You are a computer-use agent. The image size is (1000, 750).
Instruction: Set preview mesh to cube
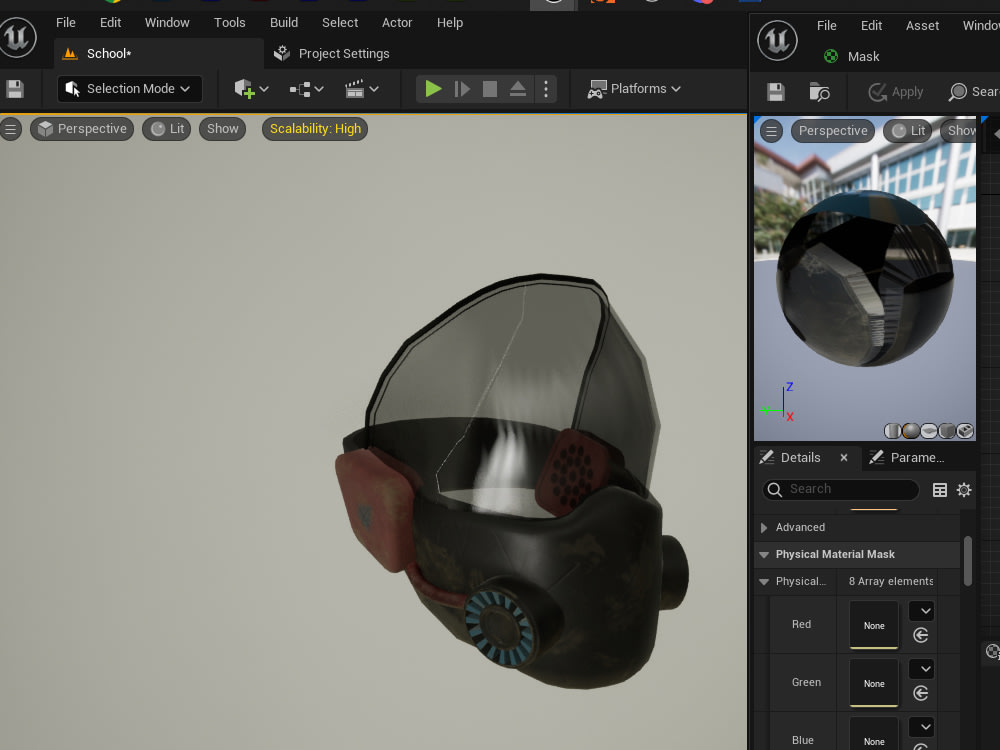pyautogui.click(x=947, y=431)
